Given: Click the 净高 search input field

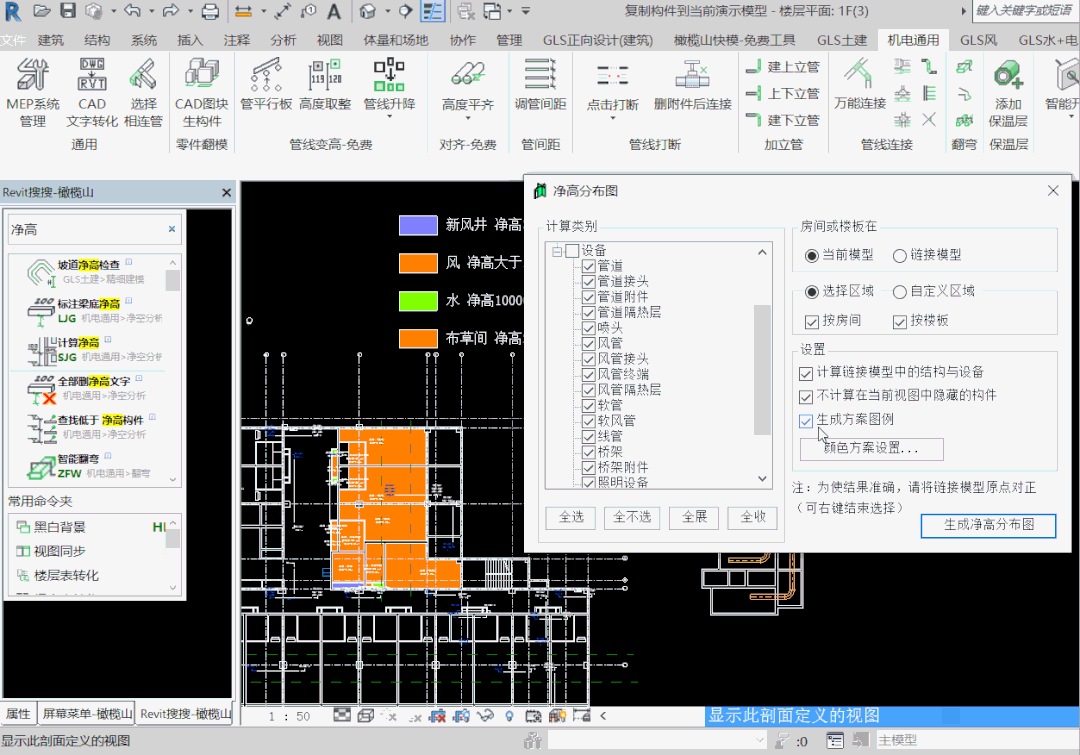Looking at the screenshot, I should pos(86,229).
